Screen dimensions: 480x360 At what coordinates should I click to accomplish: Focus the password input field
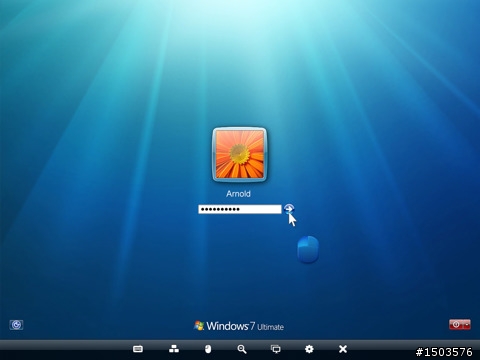(x=240, y=209)
